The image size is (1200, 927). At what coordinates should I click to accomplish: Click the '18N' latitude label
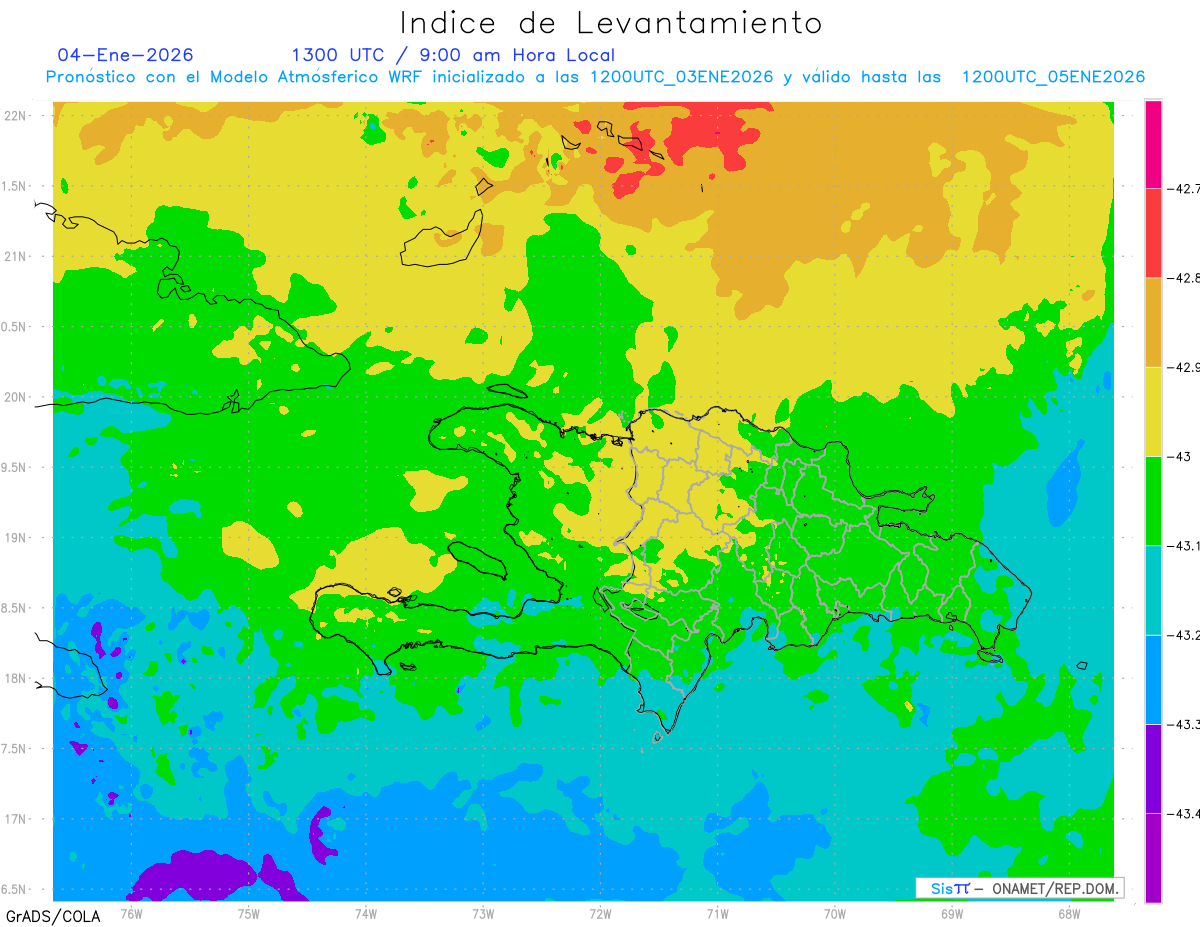tap(17, 679)
